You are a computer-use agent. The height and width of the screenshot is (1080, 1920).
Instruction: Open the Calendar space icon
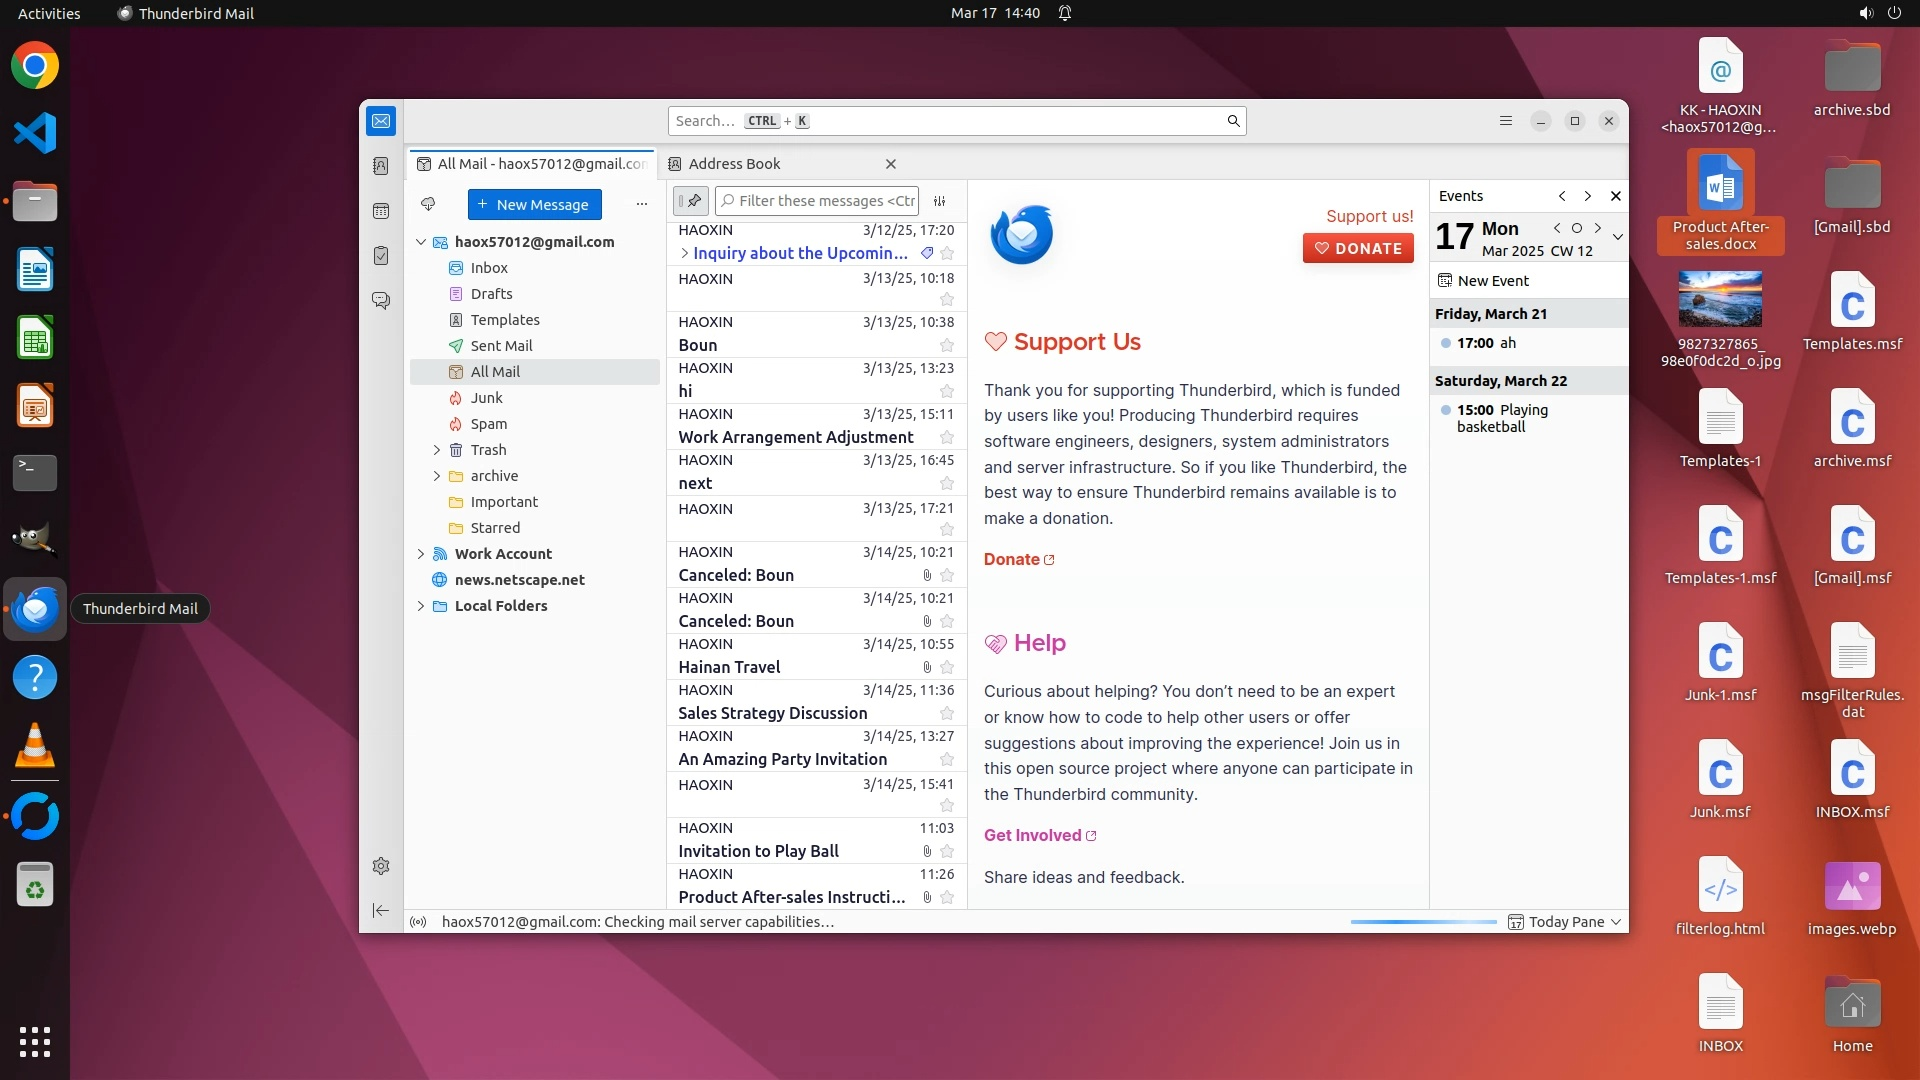pos(381,211)
